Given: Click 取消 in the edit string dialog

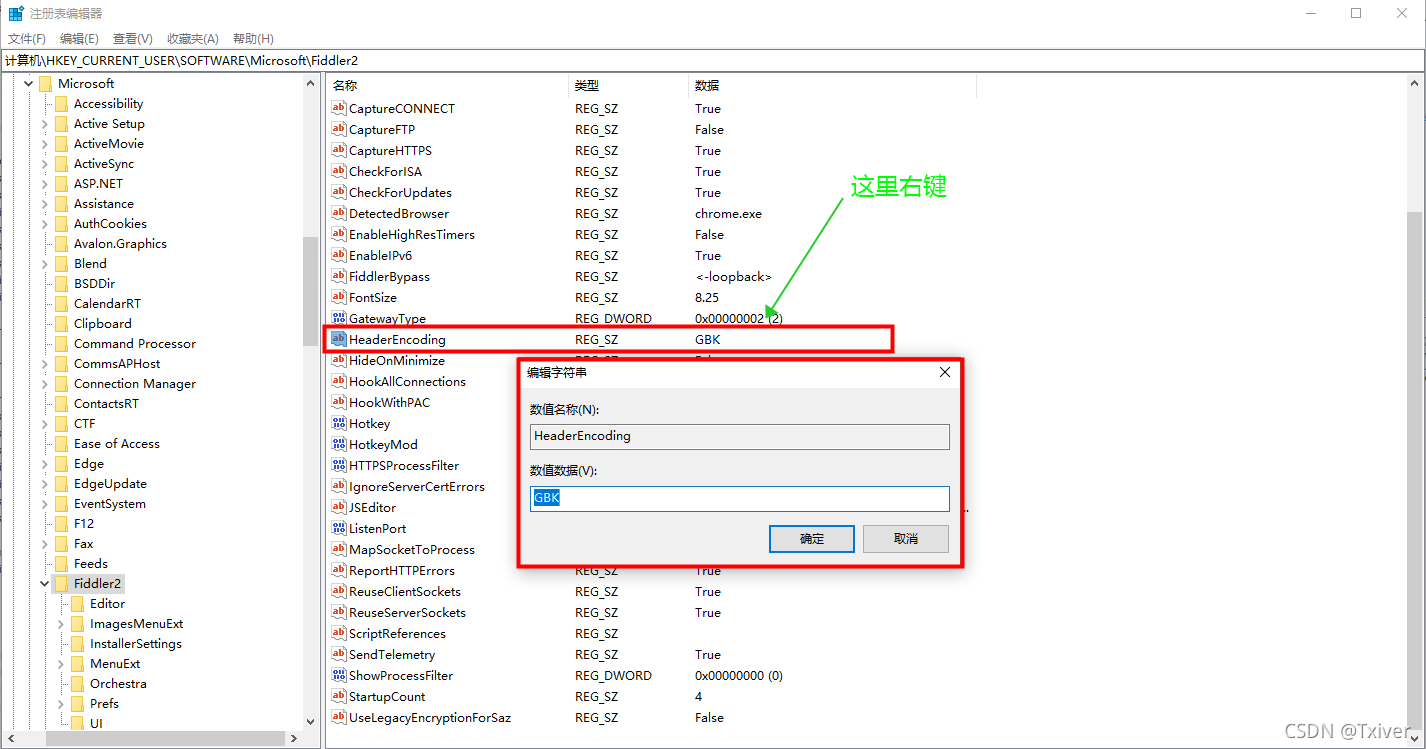Looking at the screenshot, I should click(906, 539).
